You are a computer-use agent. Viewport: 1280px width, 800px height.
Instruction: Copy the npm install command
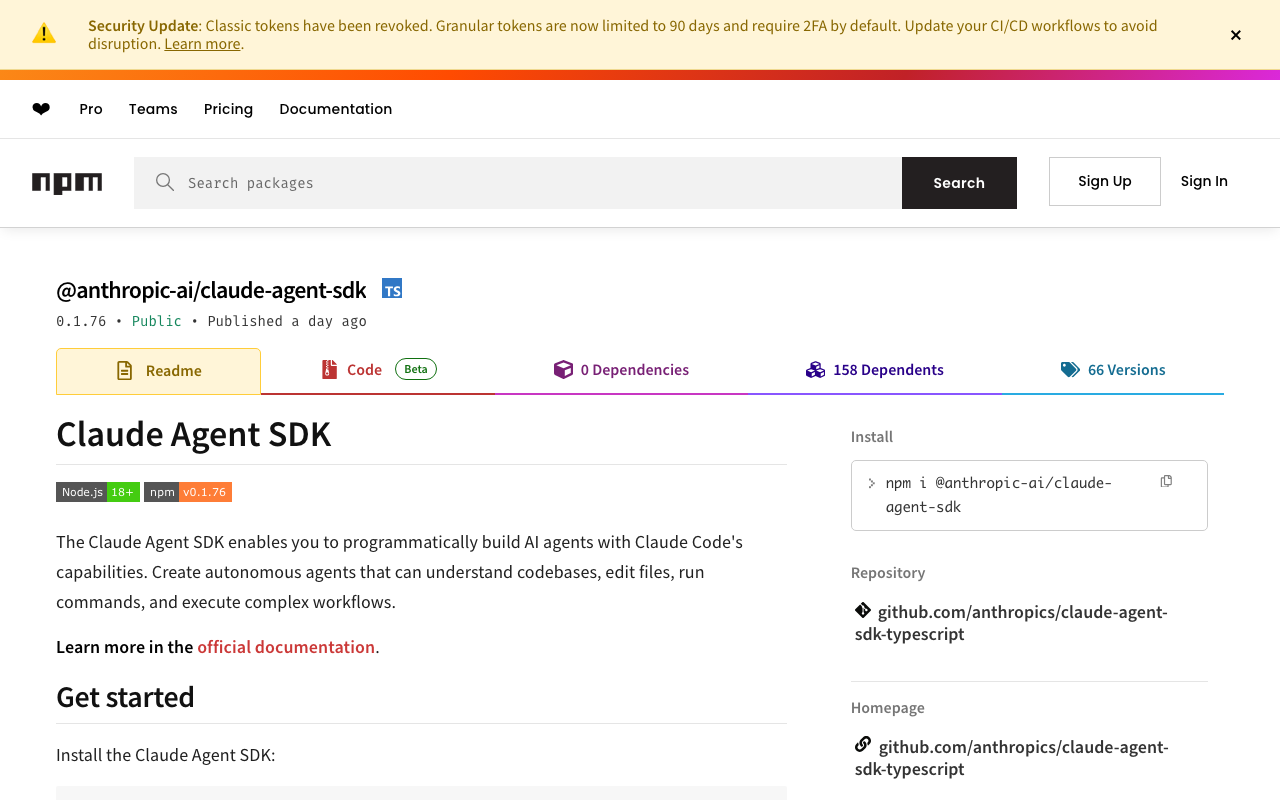(1166, 481)
